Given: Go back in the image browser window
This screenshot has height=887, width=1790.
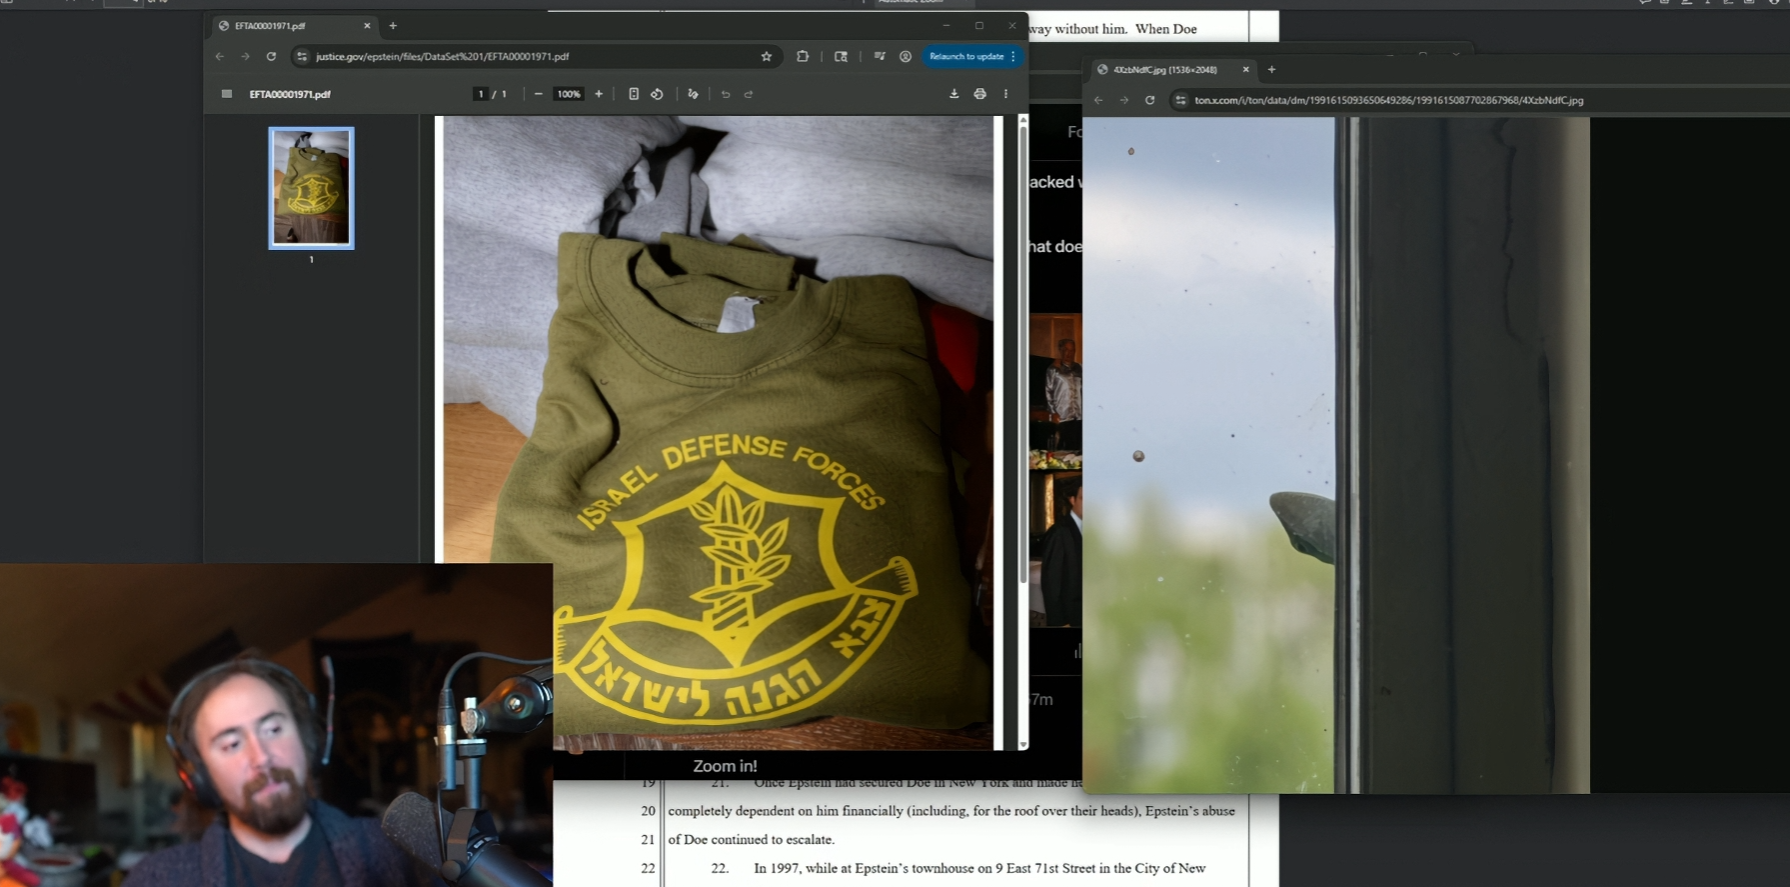Looking at the screenshot, I should (1099, 100).
